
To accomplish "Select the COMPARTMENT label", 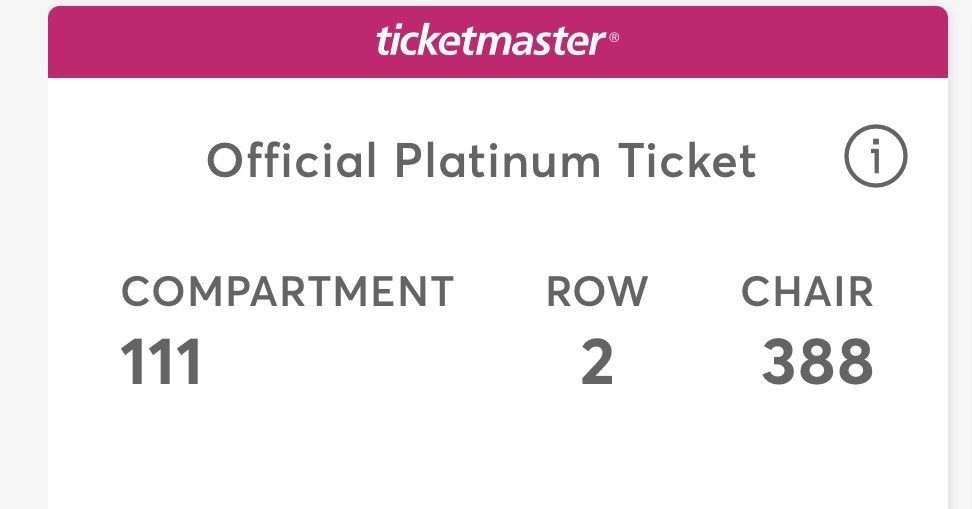I will pos(288,292).
